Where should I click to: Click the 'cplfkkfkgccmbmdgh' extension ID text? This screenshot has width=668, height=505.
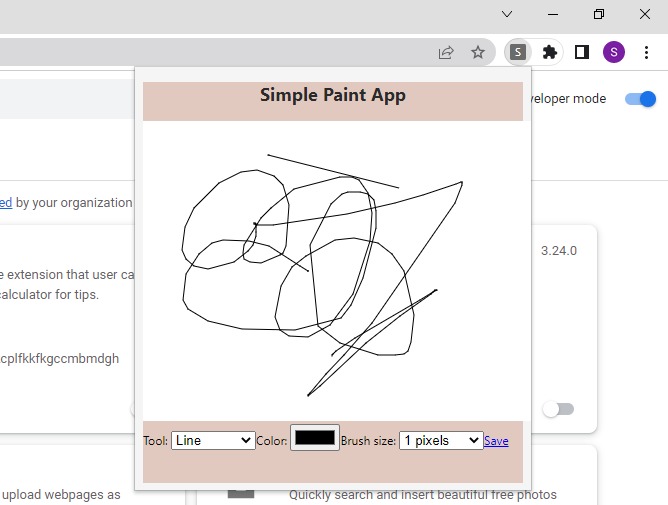pyautogui.click(x=59, y=359)
